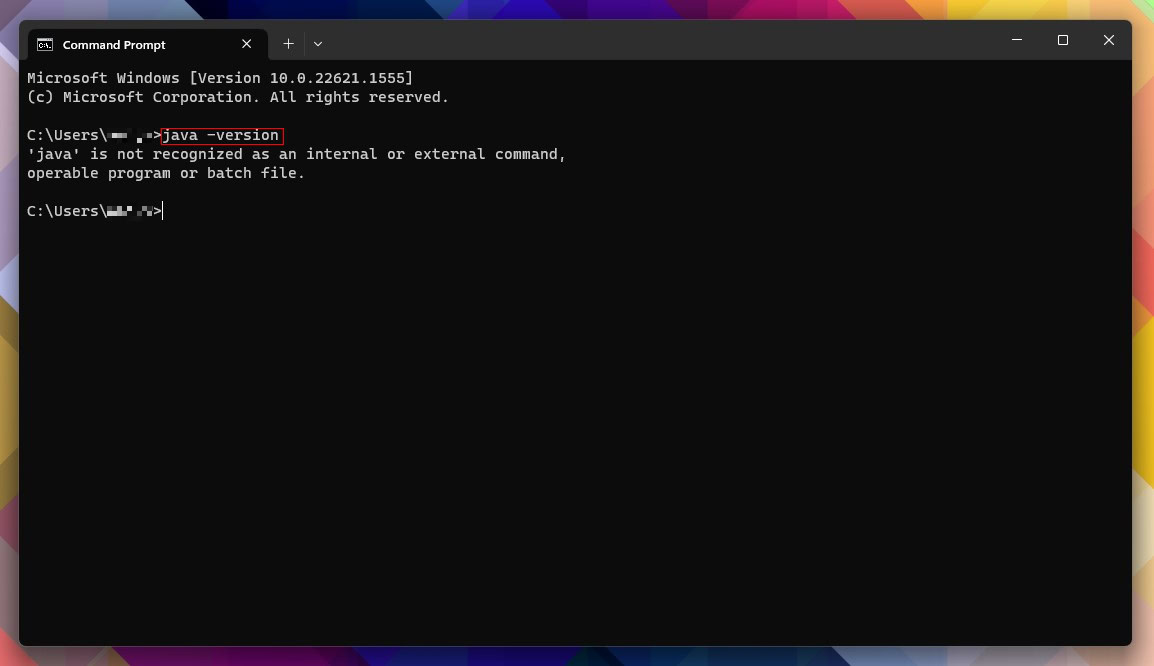Click the Microsoft Windows version line

tap(220, 78)
